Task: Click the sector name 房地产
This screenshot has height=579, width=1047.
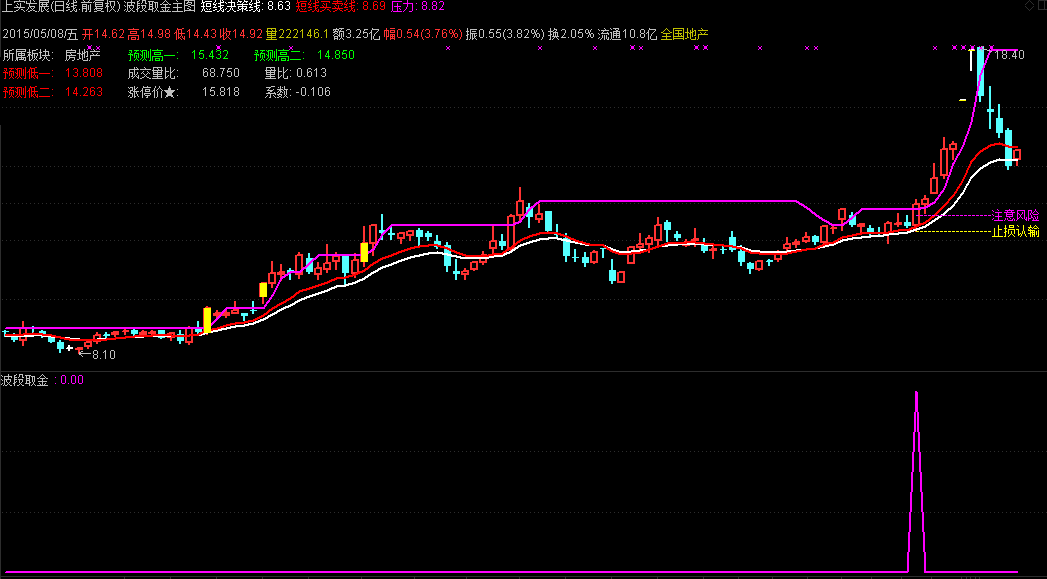Action: coord(82,55)
